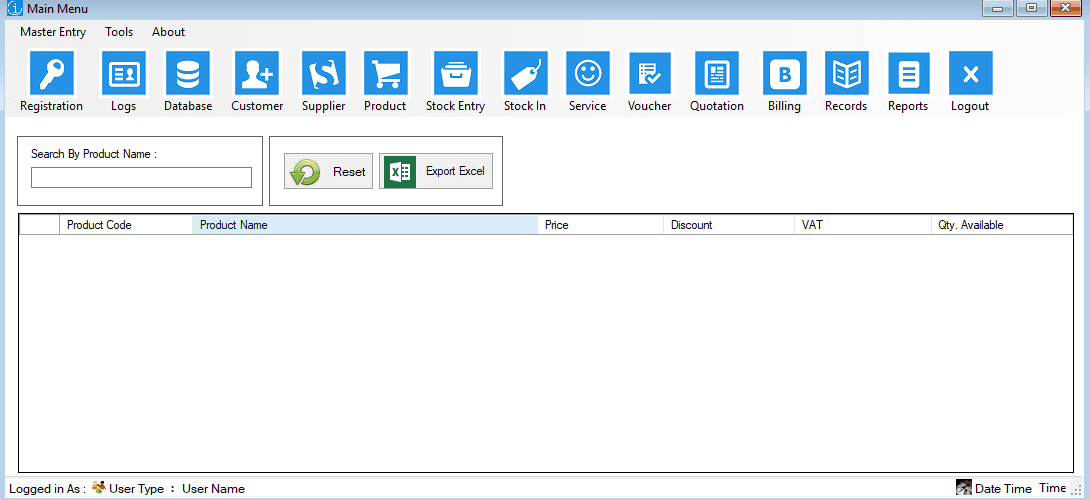
Task: Click the Reset button
Action: 328,171
